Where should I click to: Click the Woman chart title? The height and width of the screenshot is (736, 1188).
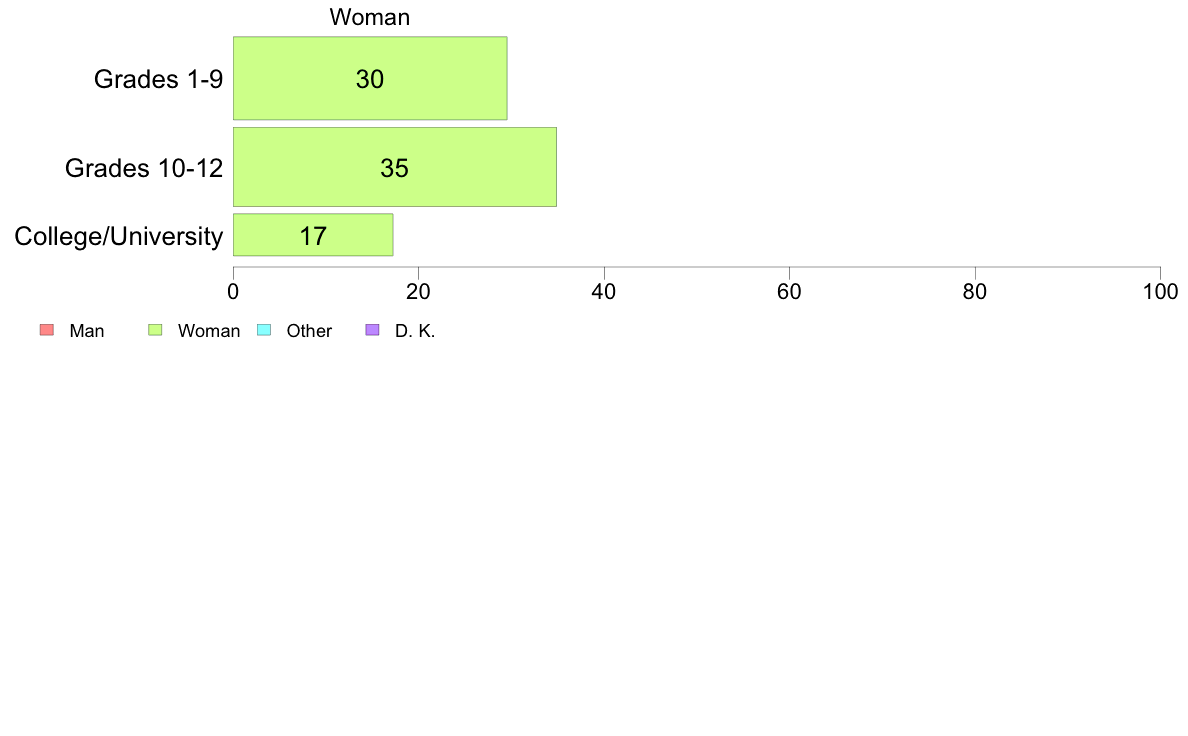[370, 17]
